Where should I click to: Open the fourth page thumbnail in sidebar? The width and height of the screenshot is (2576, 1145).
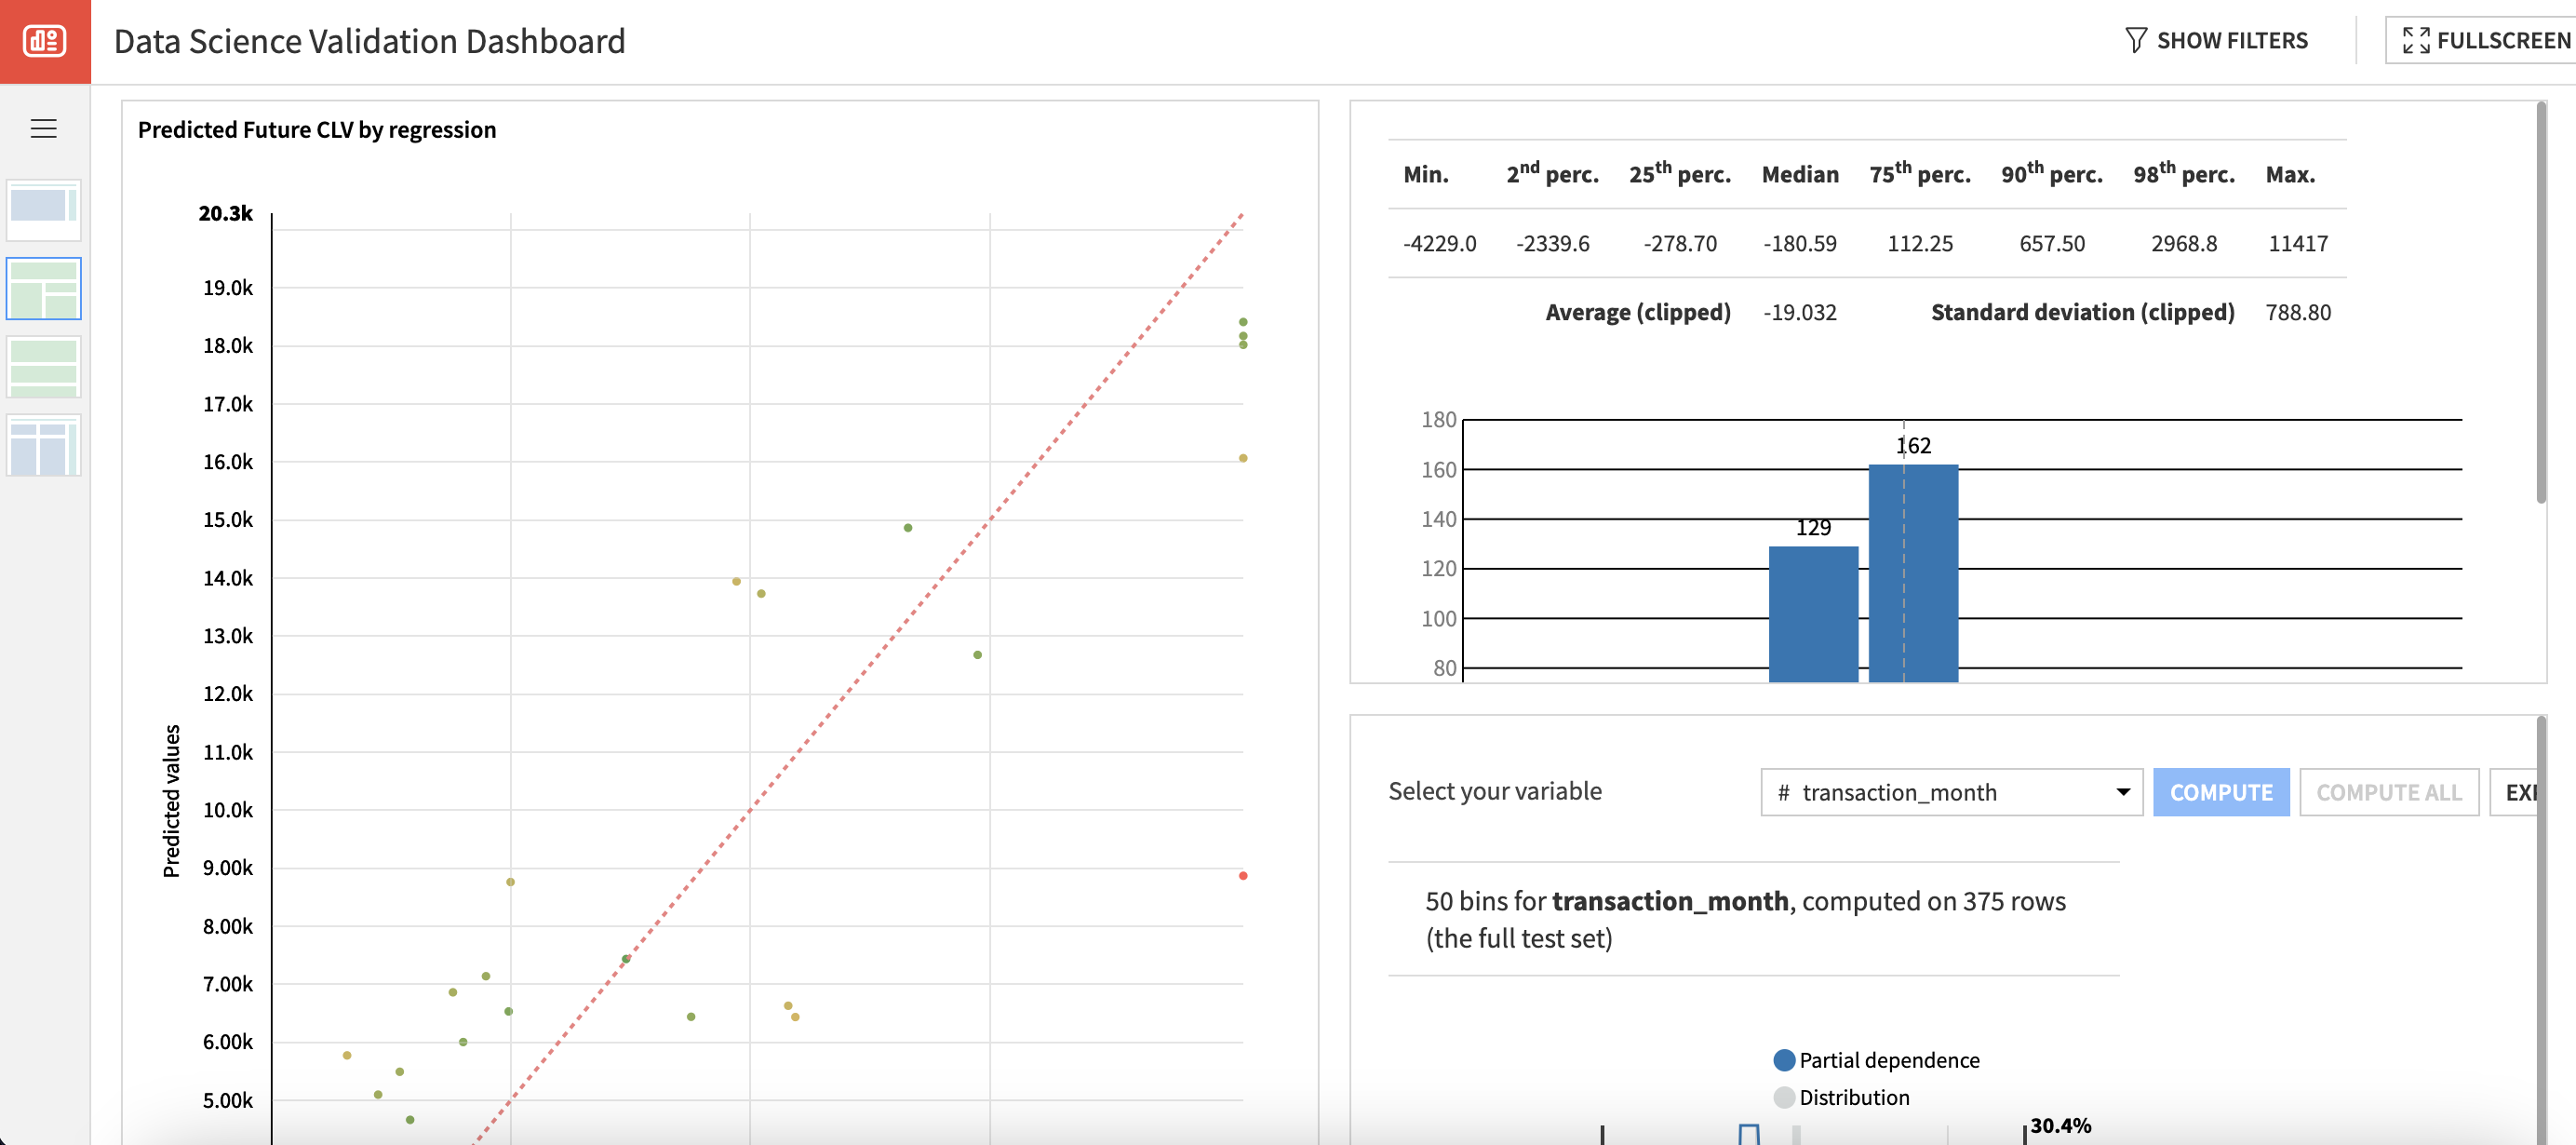tap(43, 445)
